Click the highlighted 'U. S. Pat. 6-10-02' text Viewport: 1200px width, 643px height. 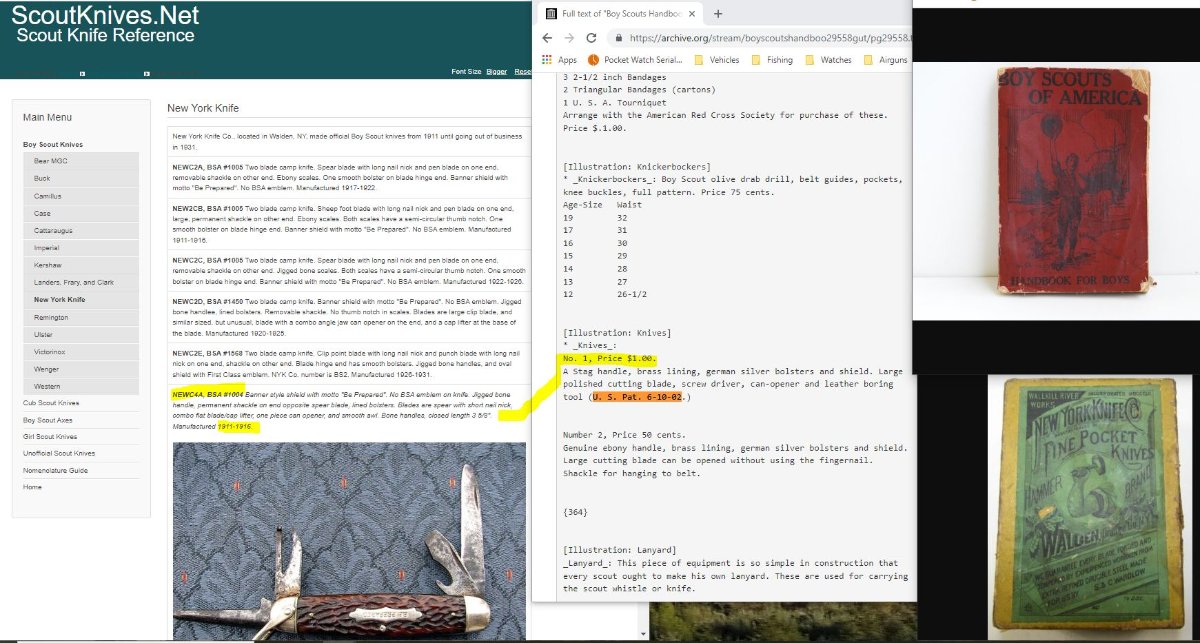[638, 397]
